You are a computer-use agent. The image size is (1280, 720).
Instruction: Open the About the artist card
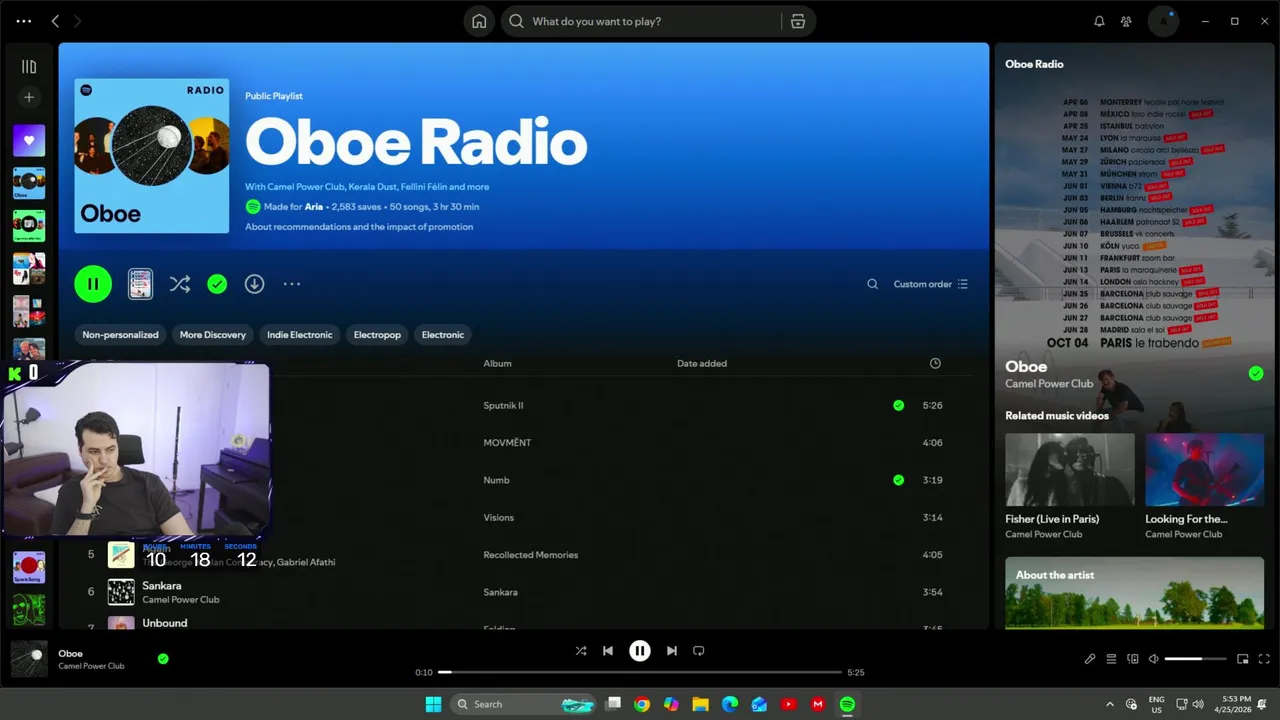click(1134, 593)
